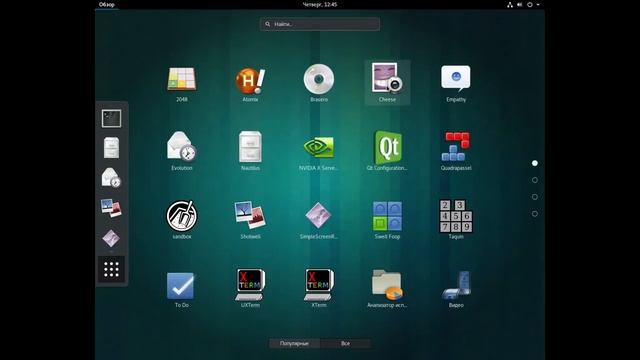Launch screen recorder from the dash
Screen dimensions: 640x360
111,238
